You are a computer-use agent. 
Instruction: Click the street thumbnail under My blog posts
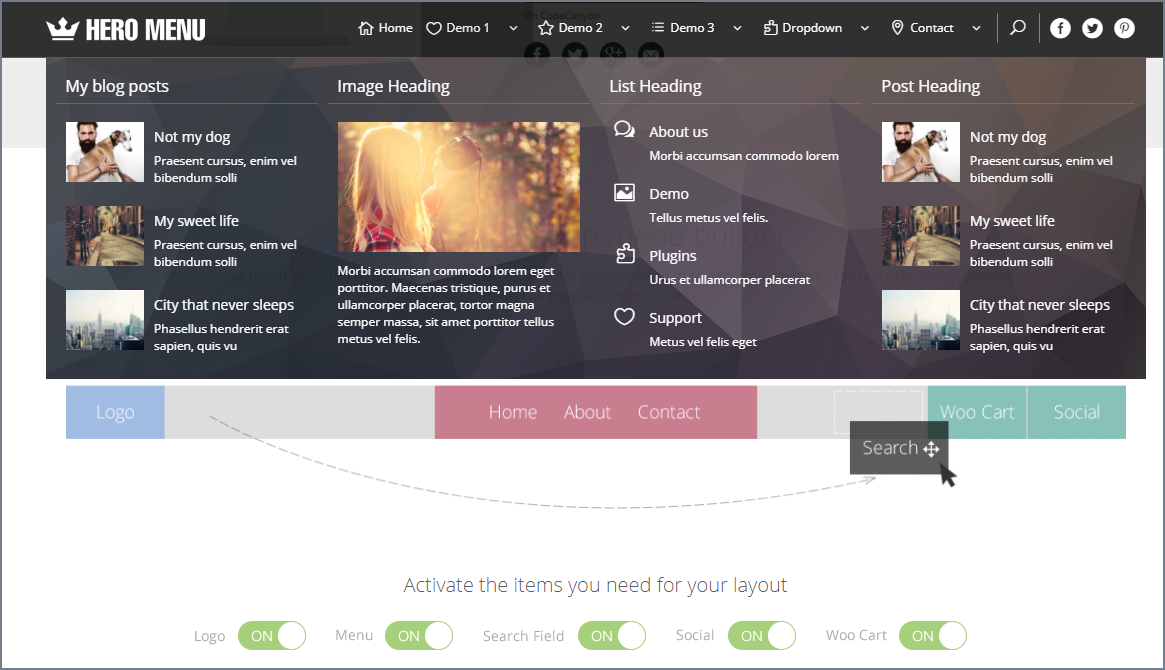tap(105, 236)
